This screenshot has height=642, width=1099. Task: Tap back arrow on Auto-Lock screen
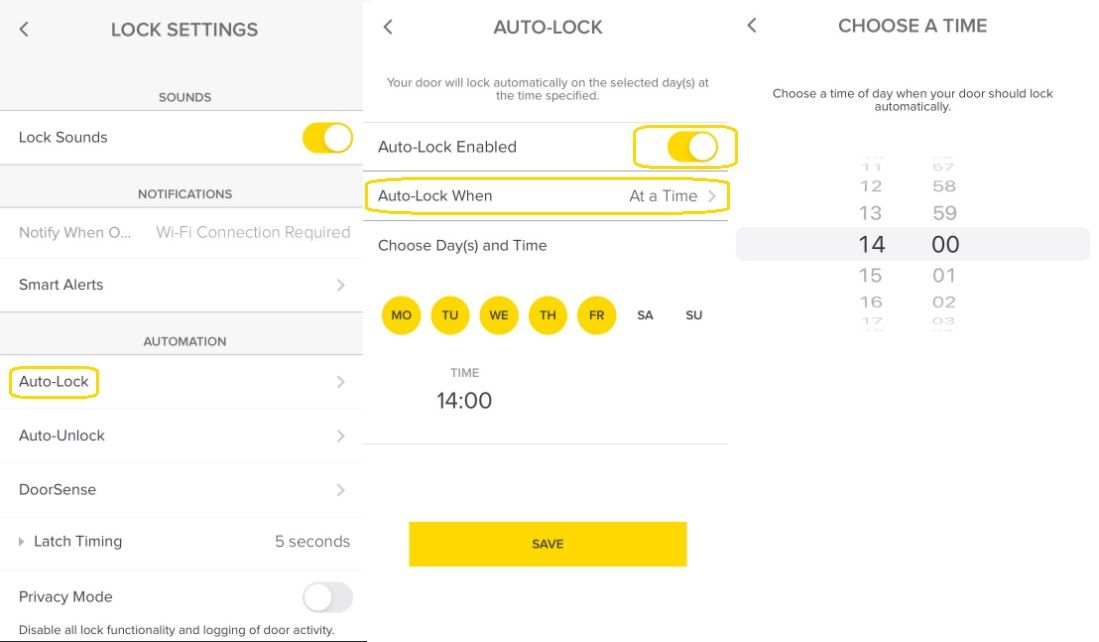coord(388,27)
